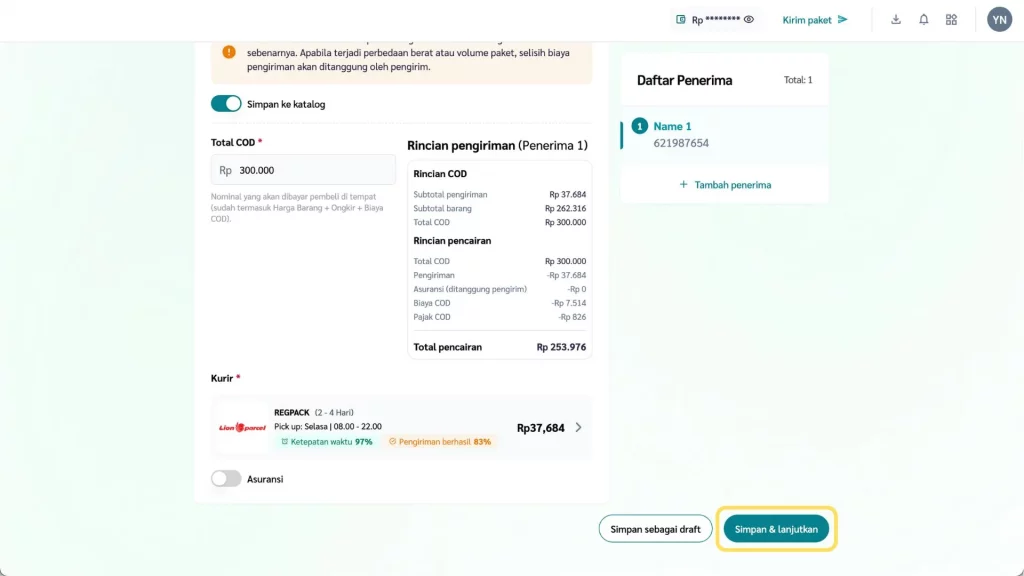Click the Simpan & lanjutkan button

click(x=776, y=529)
